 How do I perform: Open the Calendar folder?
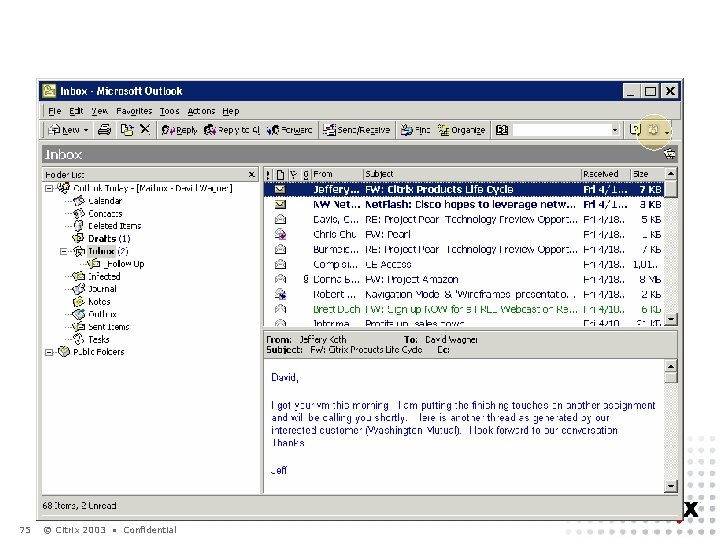click(105, 201)
